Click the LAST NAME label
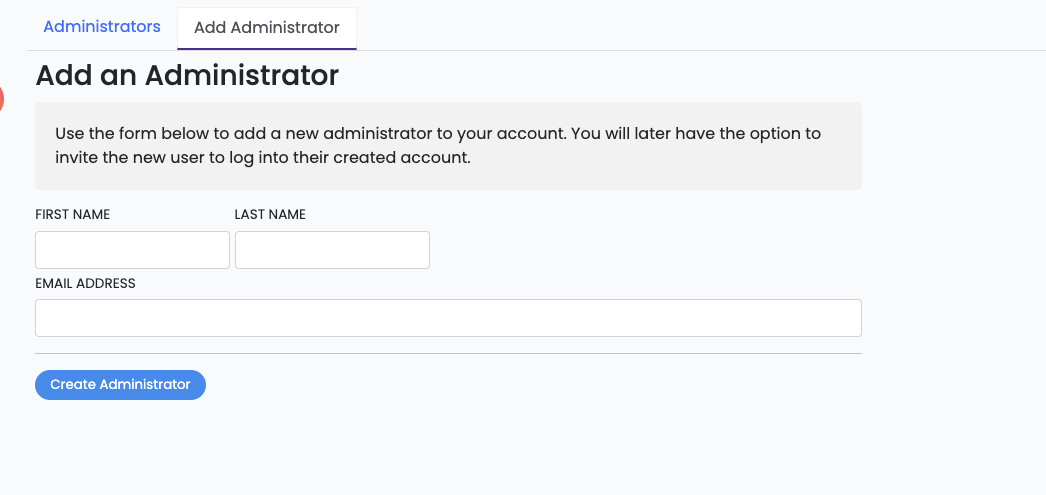The height and width of the screenshot is (495, 1046). (x=270, y=215)
